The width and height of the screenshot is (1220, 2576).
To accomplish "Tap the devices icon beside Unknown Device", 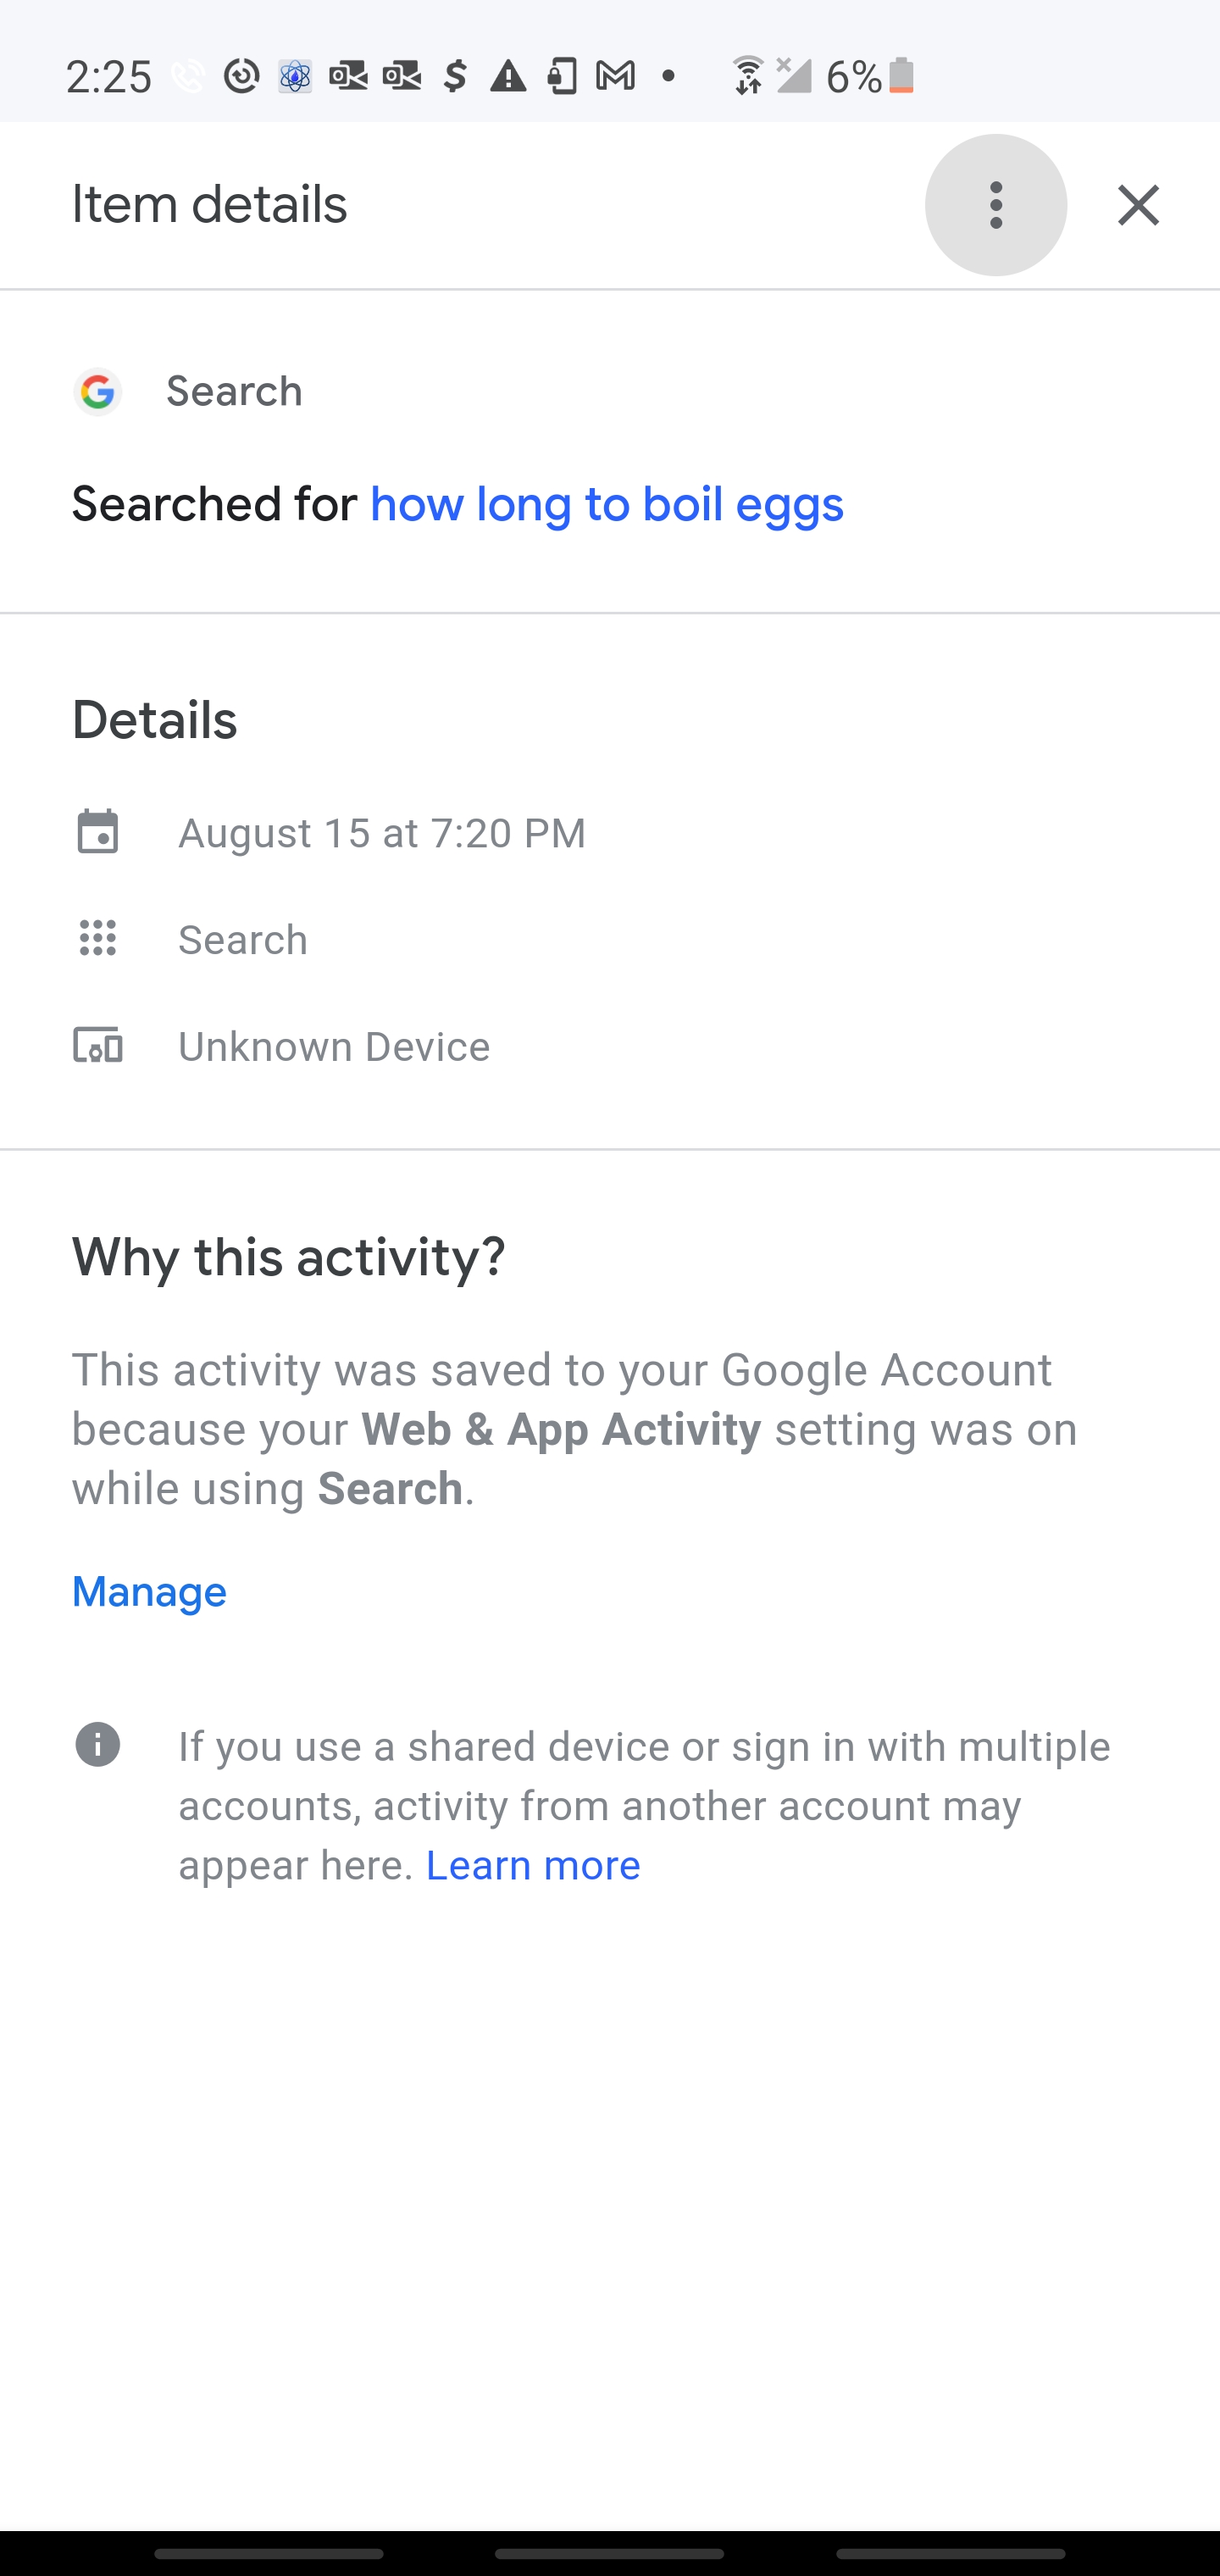I will pyautogui.click(x=98, y=1046).
